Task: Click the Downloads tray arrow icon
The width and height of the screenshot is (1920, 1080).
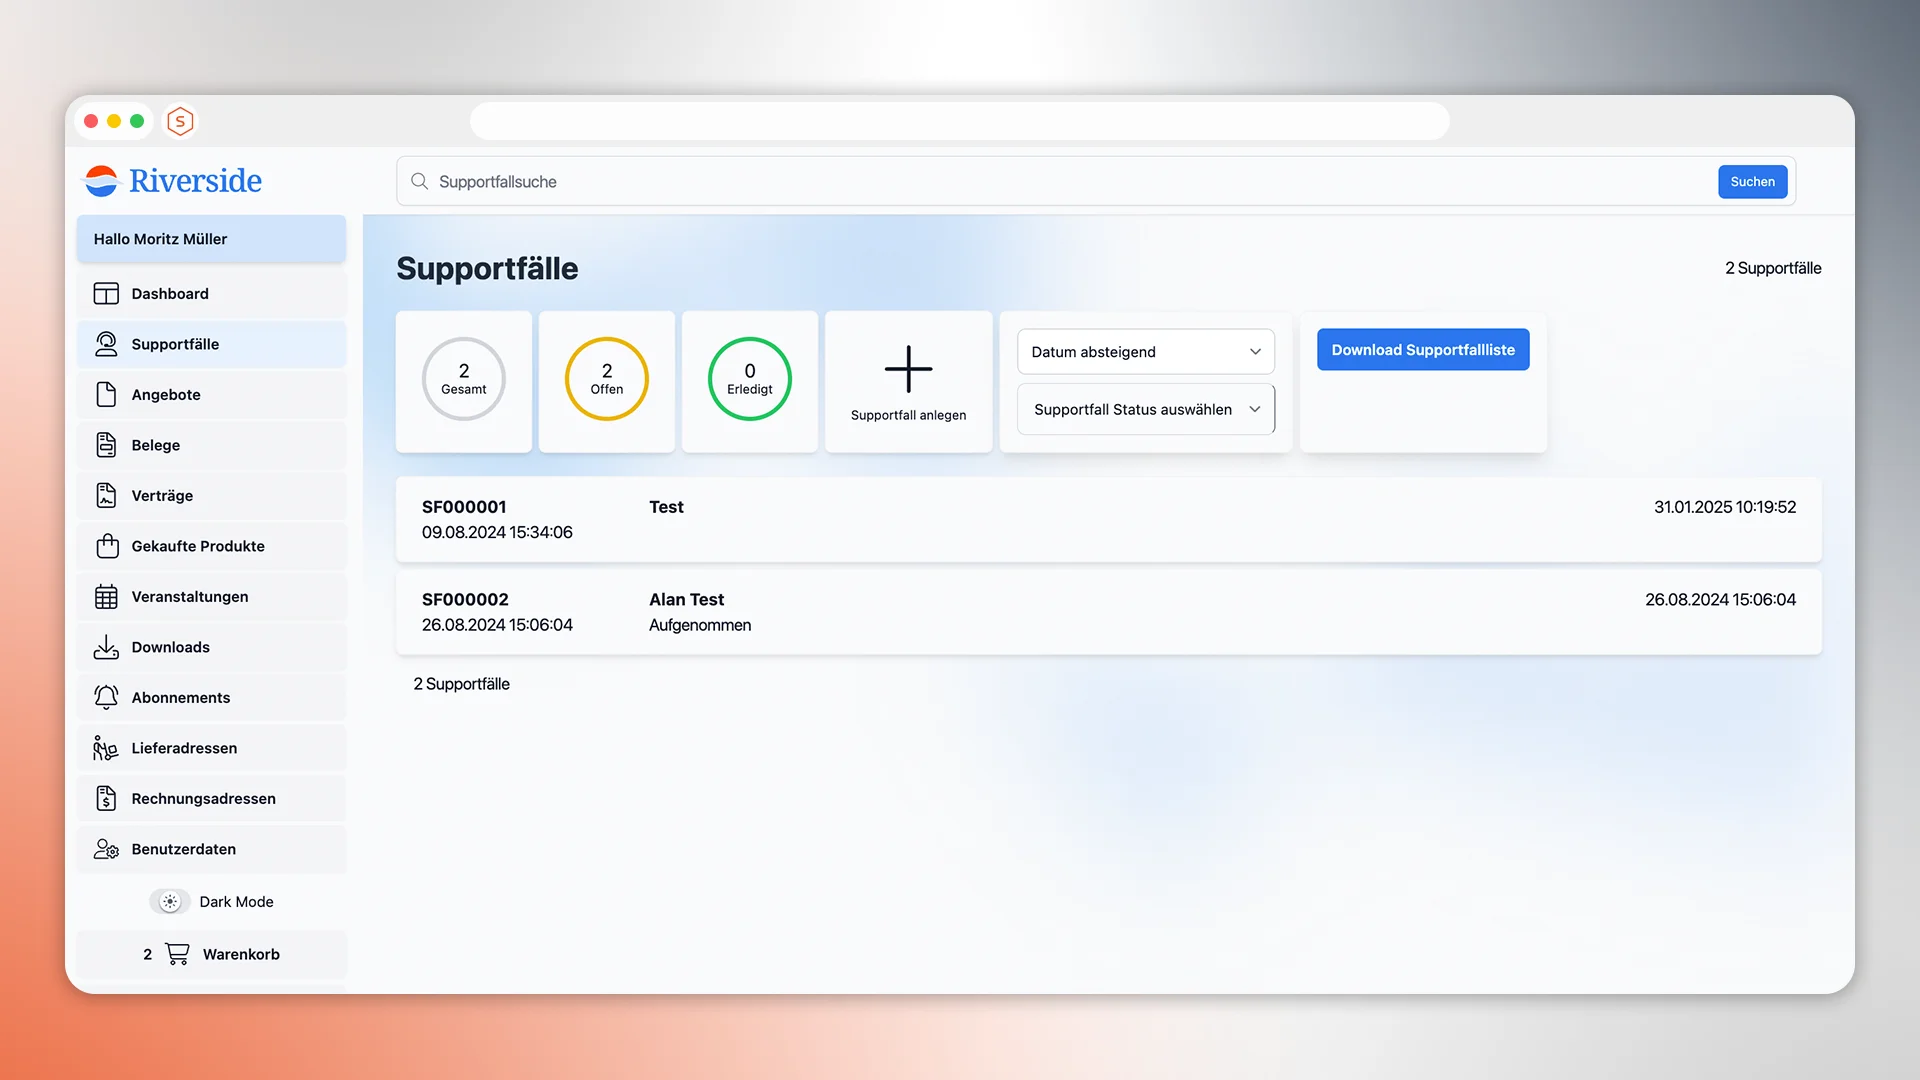Action: pyautogui.click(x=106, y=647)
